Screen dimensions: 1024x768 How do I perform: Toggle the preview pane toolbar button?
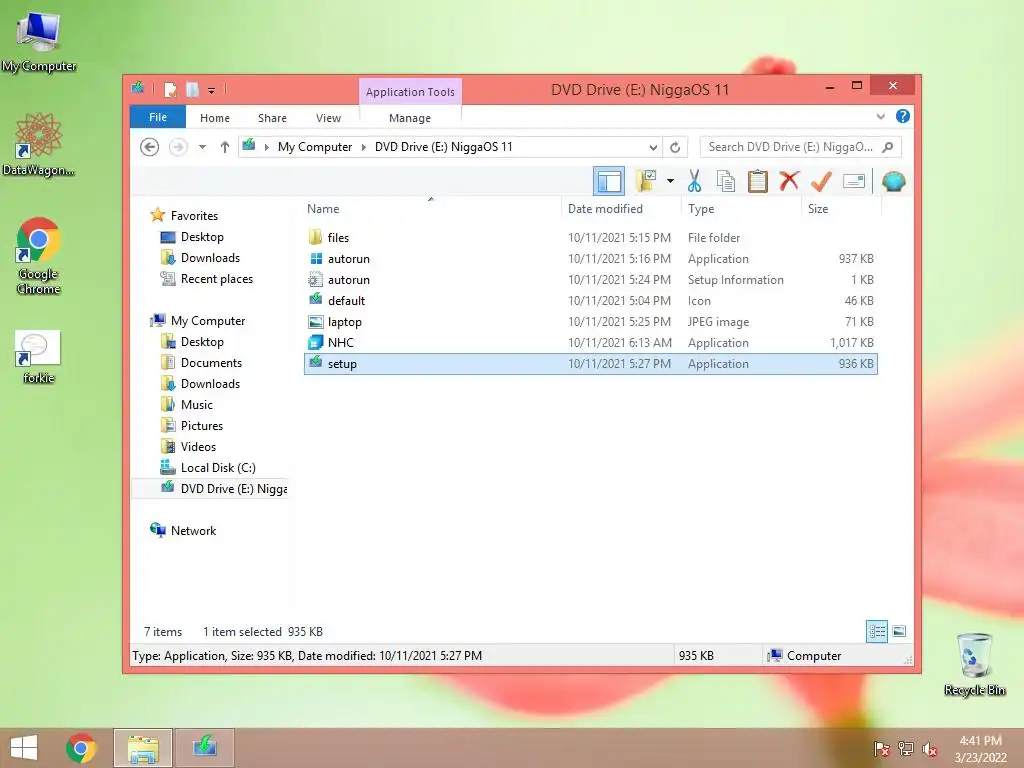(609, 182)
